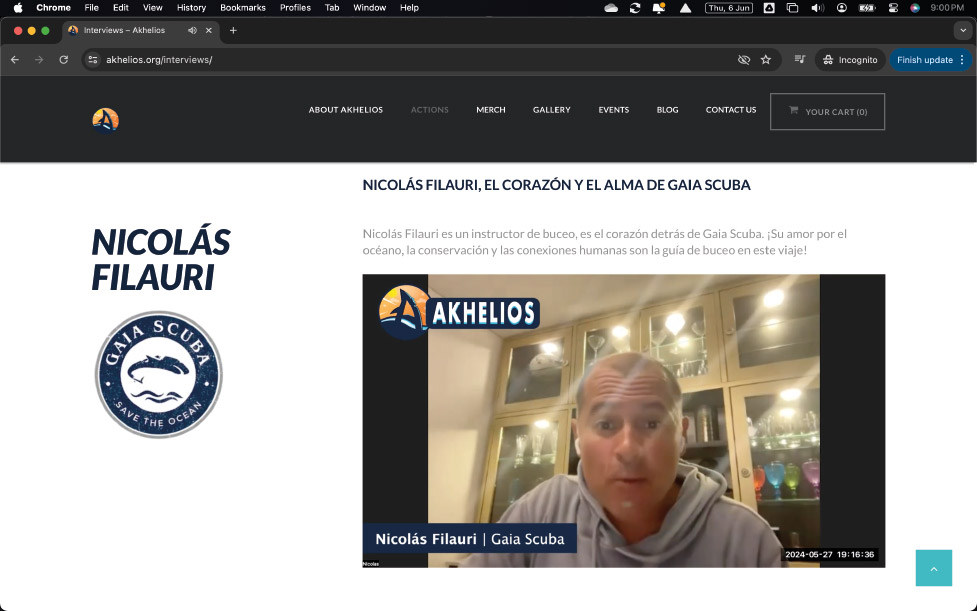Click the large NICOLÁS FILAURI sidebar name
977x611 pixels.
click(x=161, y=259)
